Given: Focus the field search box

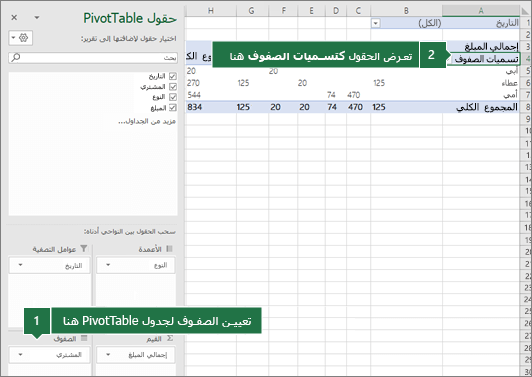Looking at the screenshot, I should click(x=93, y=58).
